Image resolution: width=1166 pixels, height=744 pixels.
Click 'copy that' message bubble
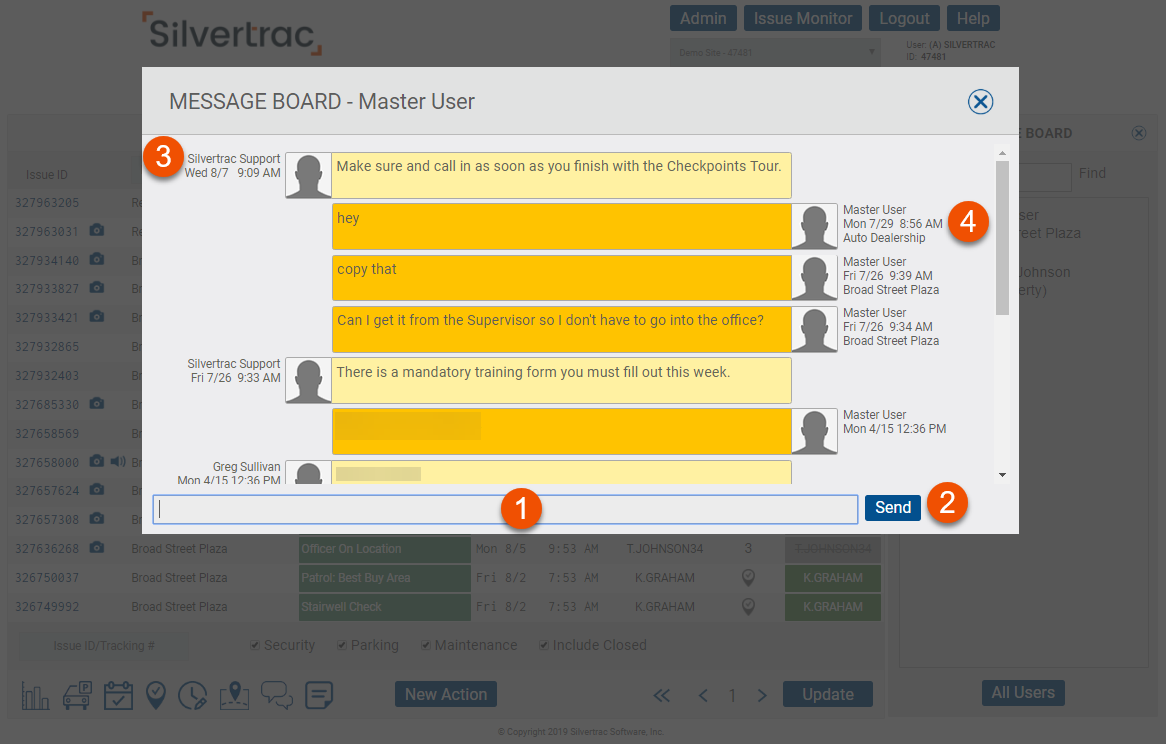coord(561,278)
